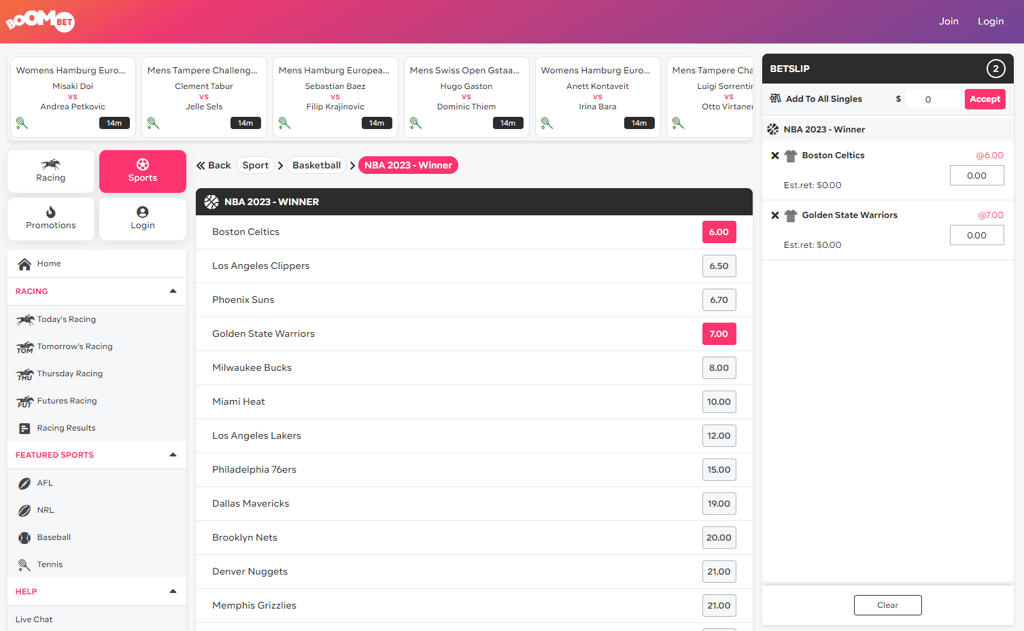1024x631 pixels.
Task: Clear the betslip
Action: pyautogui.click(x=888, y=605)
